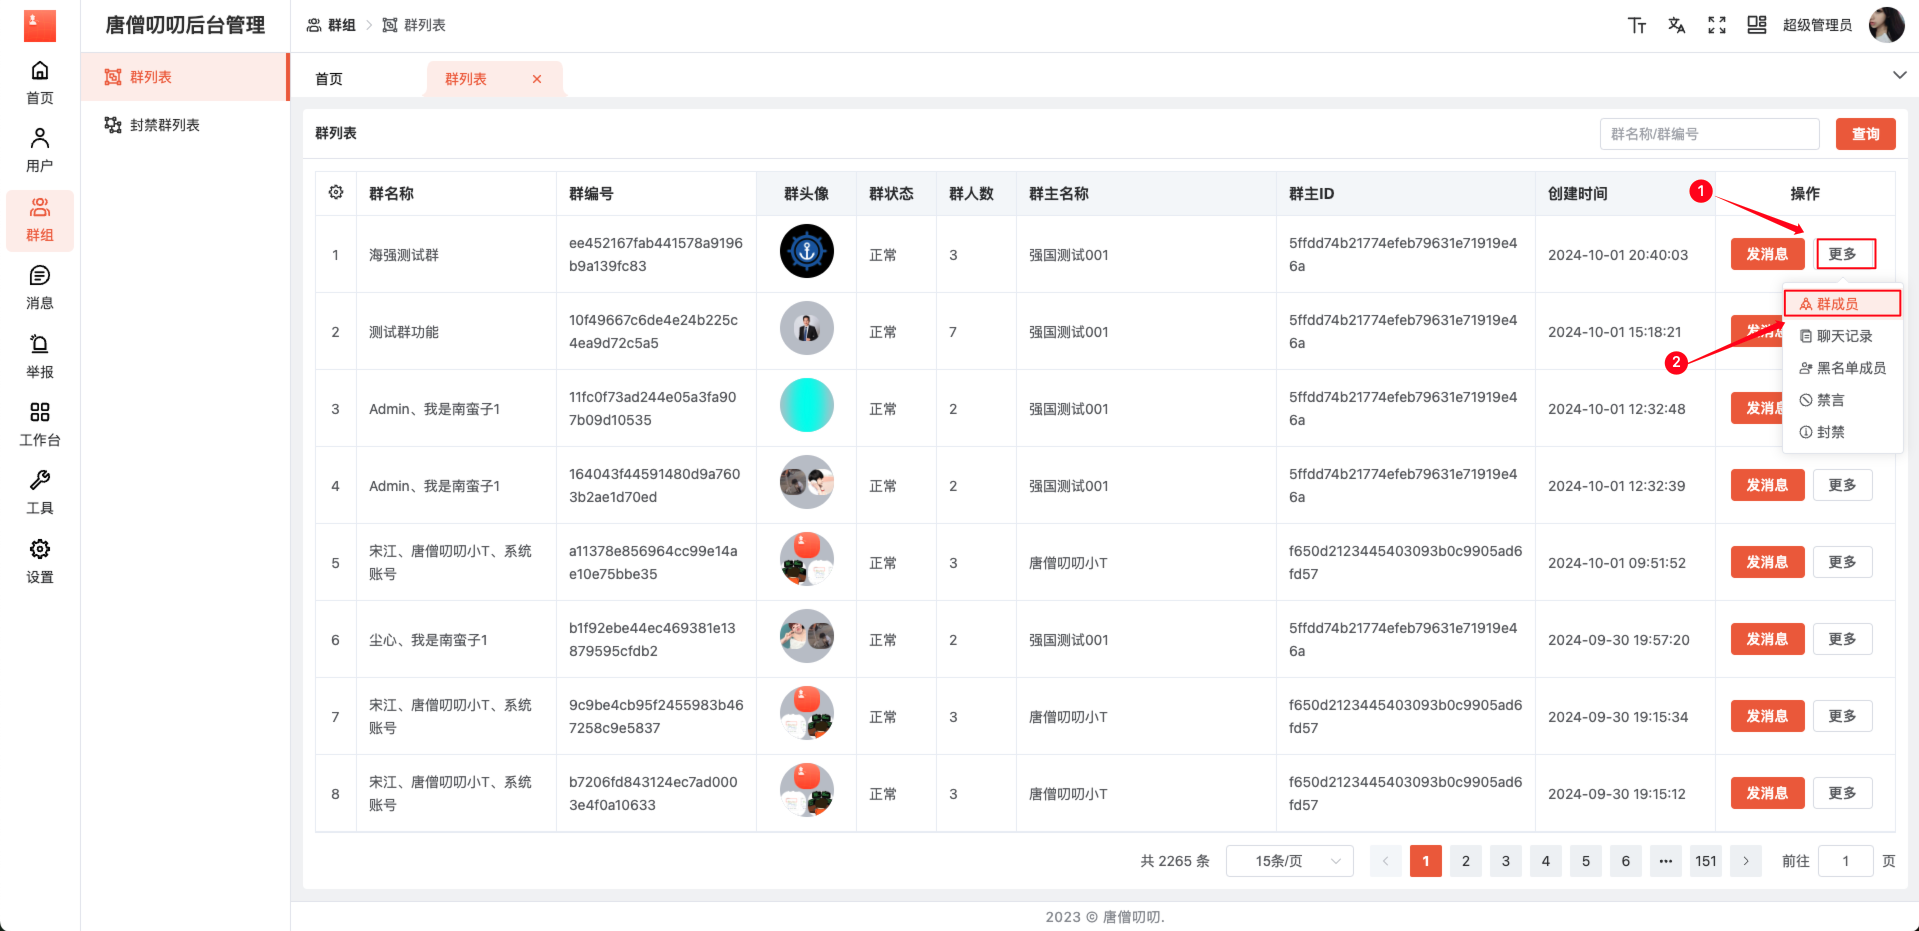Toggle fullscreen mode icon in header
The height and width of the screenshot is (931, 1919).
coord(1716,25)
